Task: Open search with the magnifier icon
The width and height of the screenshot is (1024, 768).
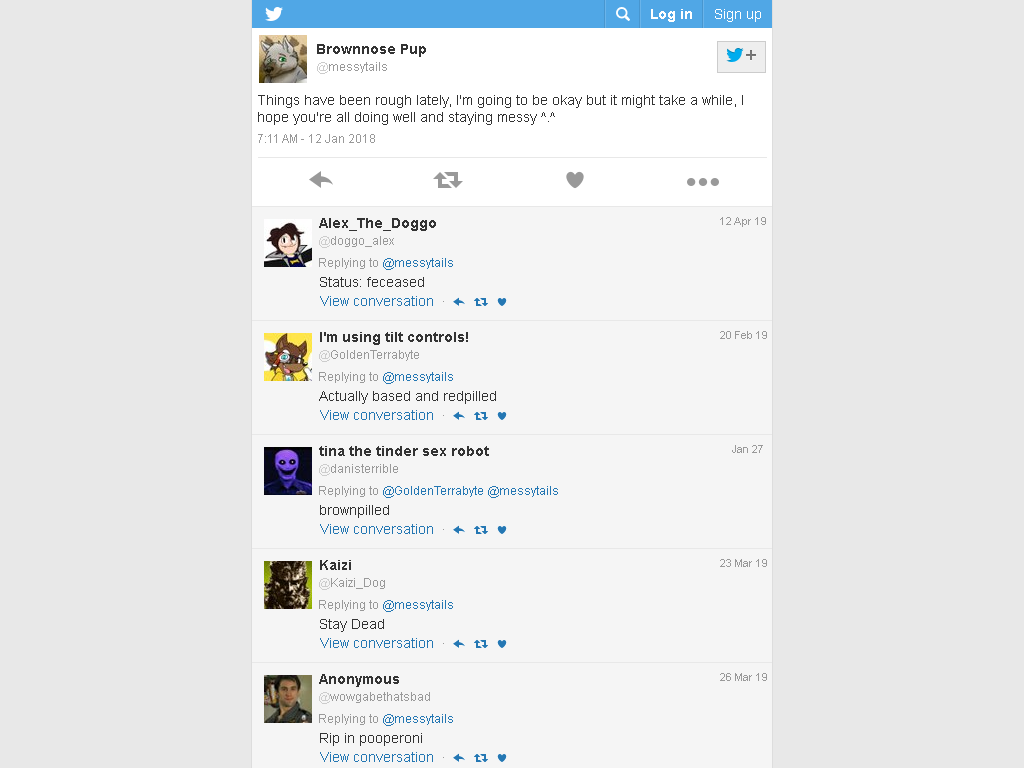Action: 623,14
